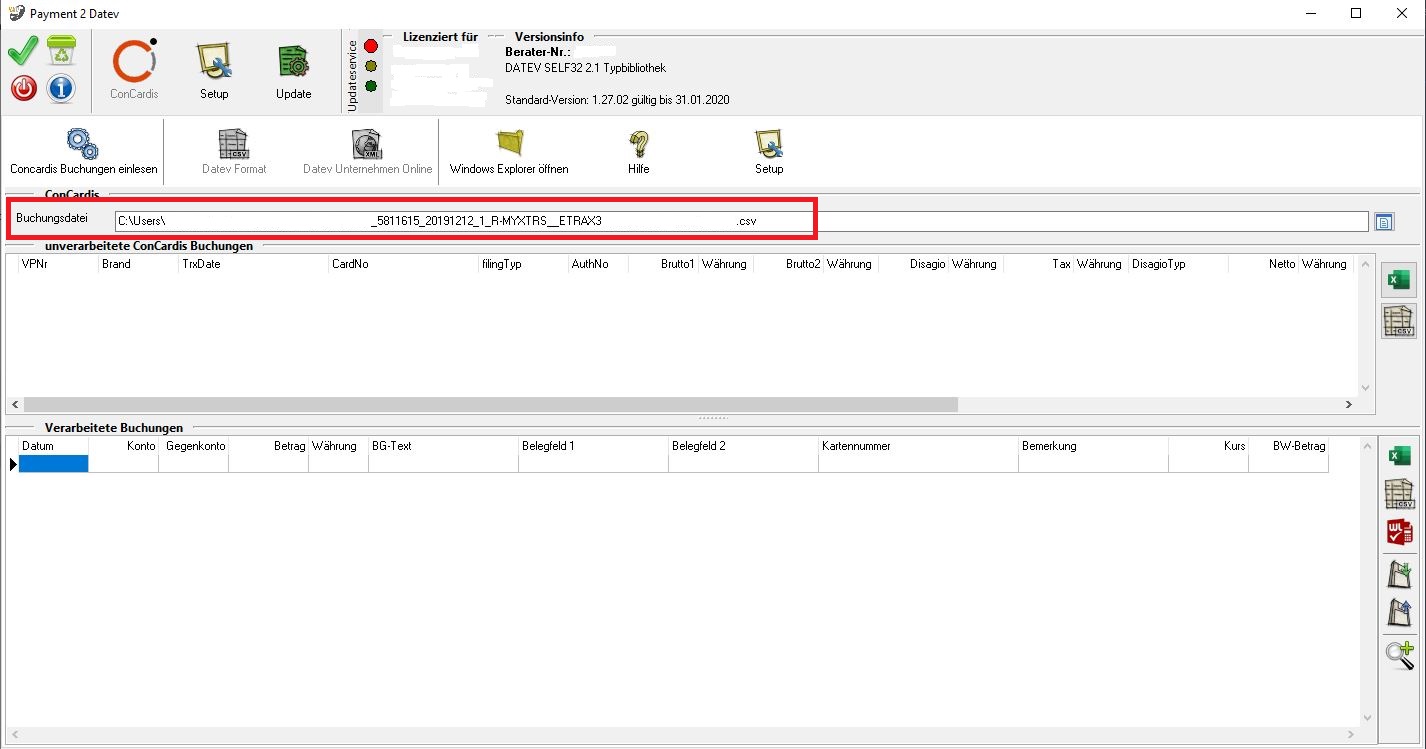Click the DATEV SELF32 2.1 Typbibliothek text

click(x=585, y=68)
